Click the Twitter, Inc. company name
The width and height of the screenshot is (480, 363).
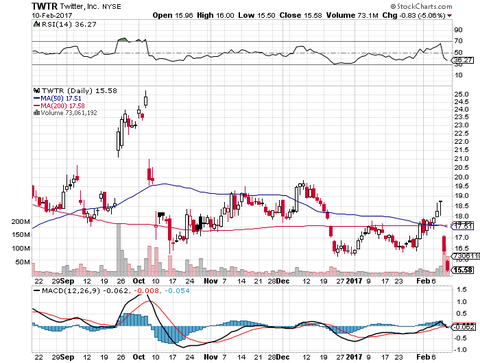pos(79,6)
